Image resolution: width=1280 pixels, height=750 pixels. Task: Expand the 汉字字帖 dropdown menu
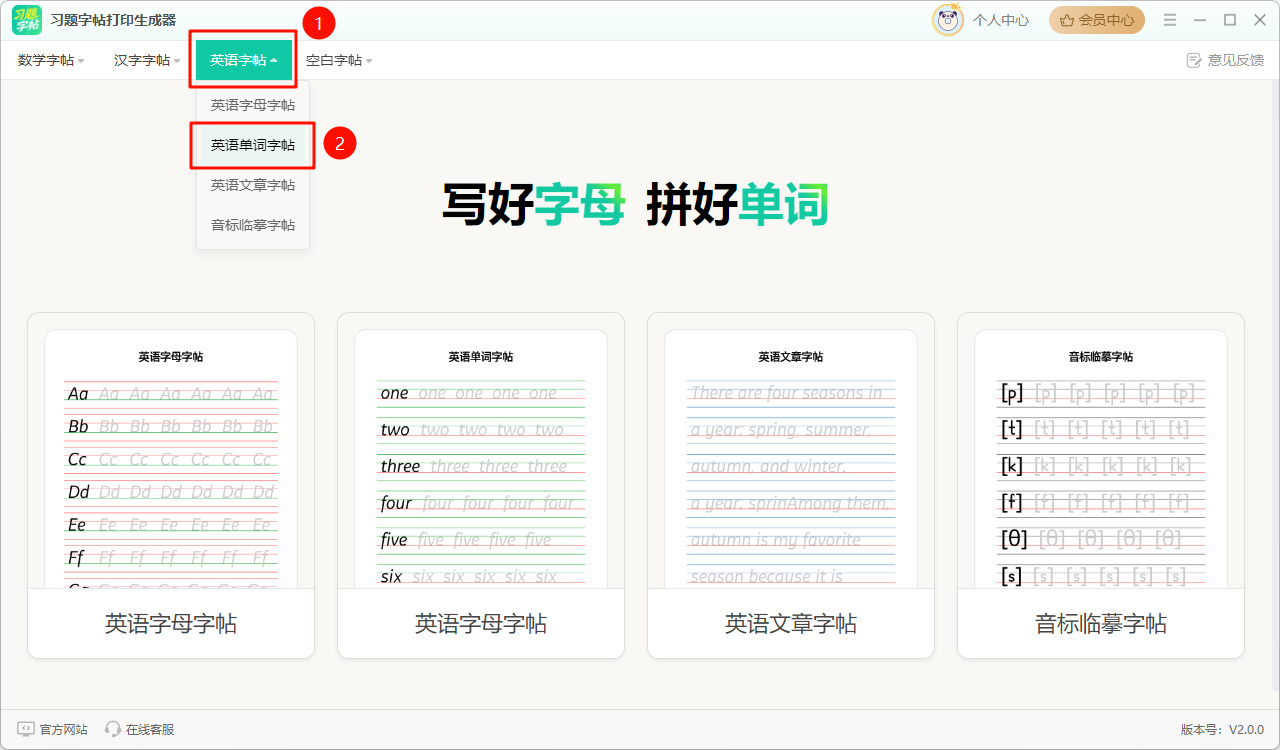click(x=147, y=60)
